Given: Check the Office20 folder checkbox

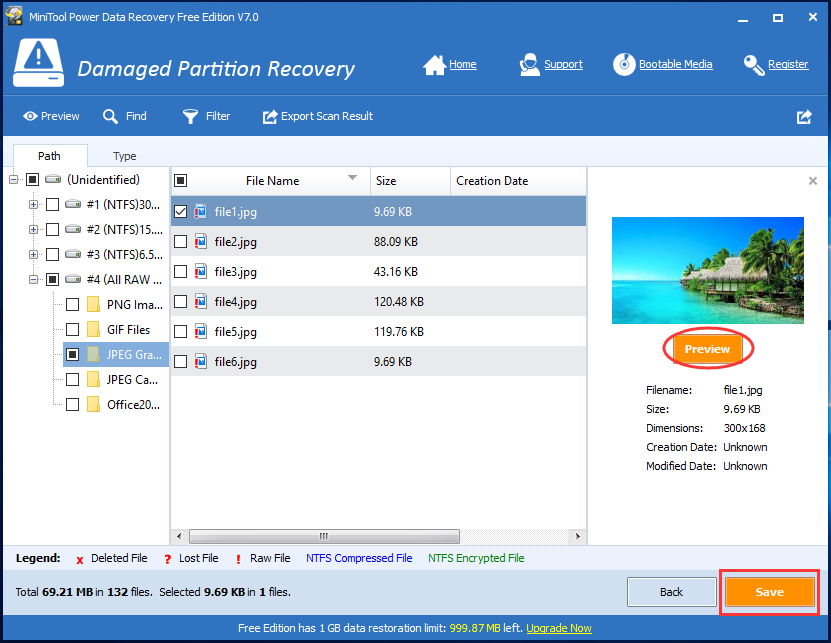Looking at the screenshot, I should (73, 404).
